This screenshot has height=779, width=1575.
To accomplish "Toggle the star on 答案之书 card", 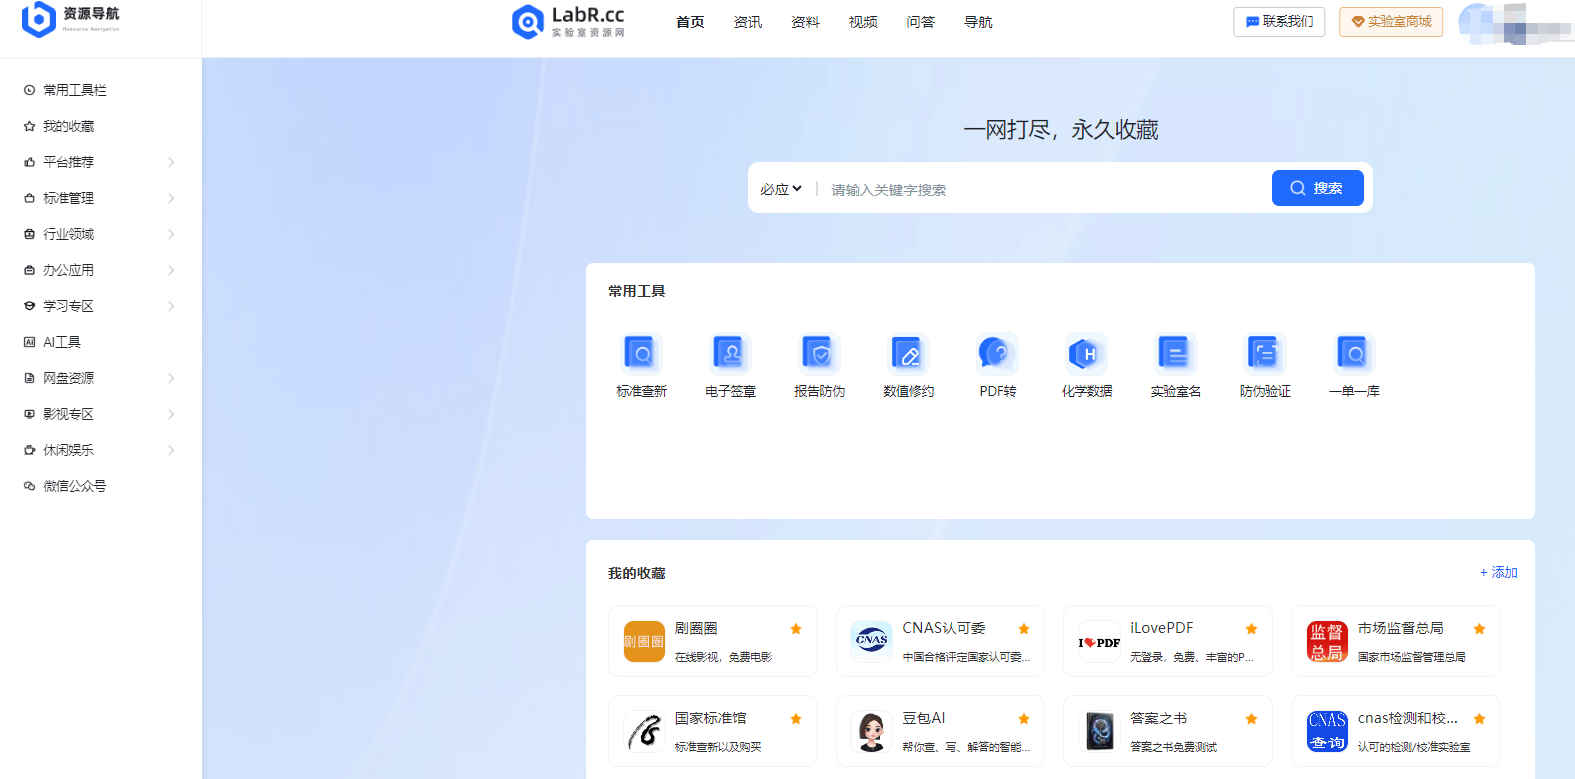I will click(x=1251, y=719).
